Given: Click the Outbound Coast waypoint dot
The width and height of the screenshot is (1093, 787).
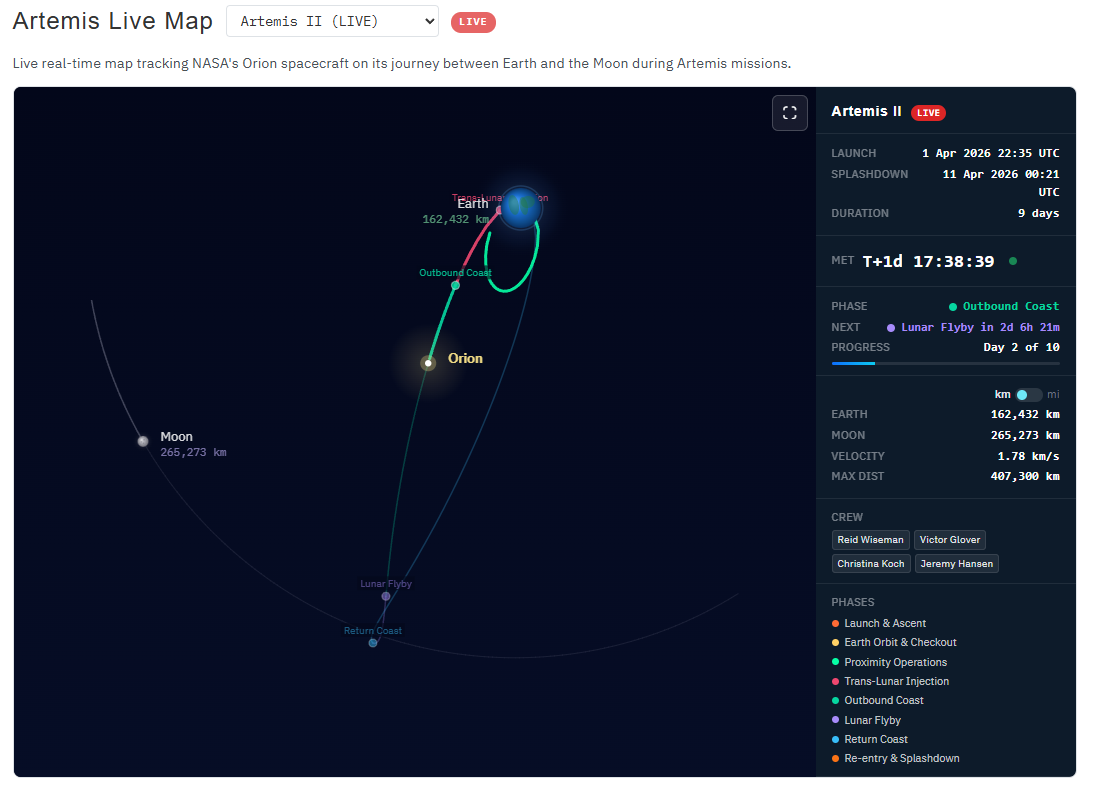Looking at the screenshot, I should (455, 285).
